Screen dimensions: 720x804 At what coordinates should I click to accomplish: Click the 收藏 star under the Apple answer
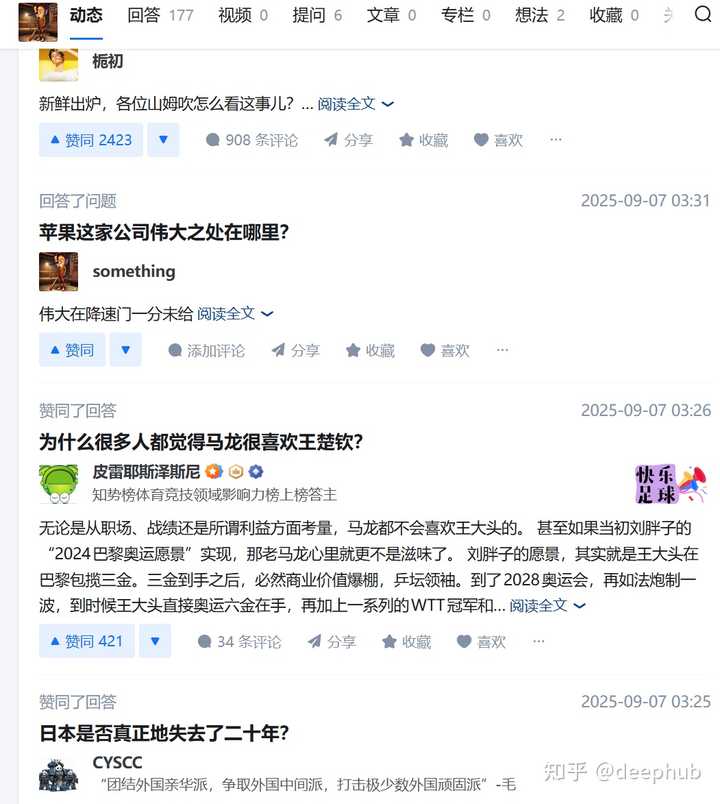click(x=370, y=350)
